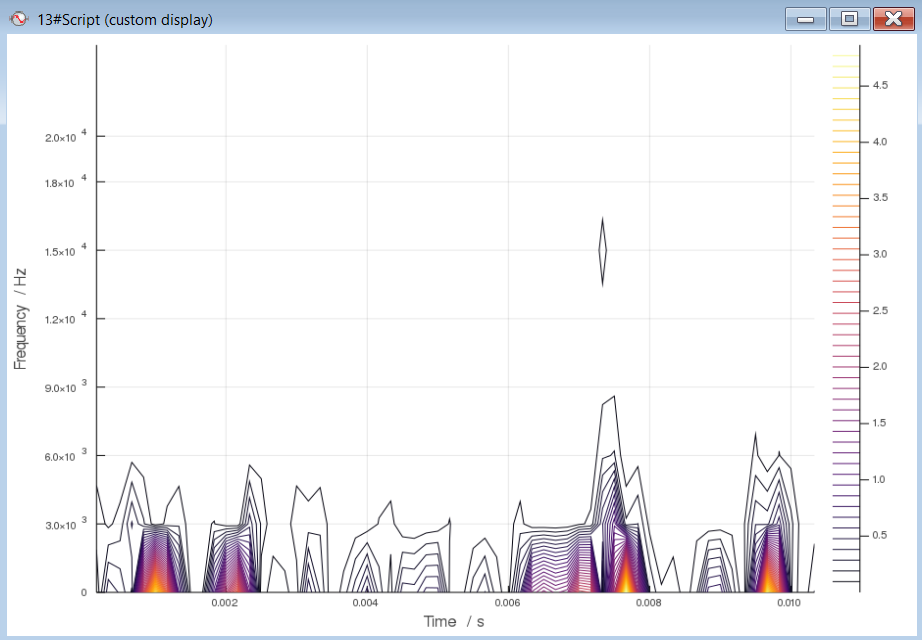Click the 4.5 level on the colorbar
The width and height of the screenshot is (922, 640).
click(880, 86)
